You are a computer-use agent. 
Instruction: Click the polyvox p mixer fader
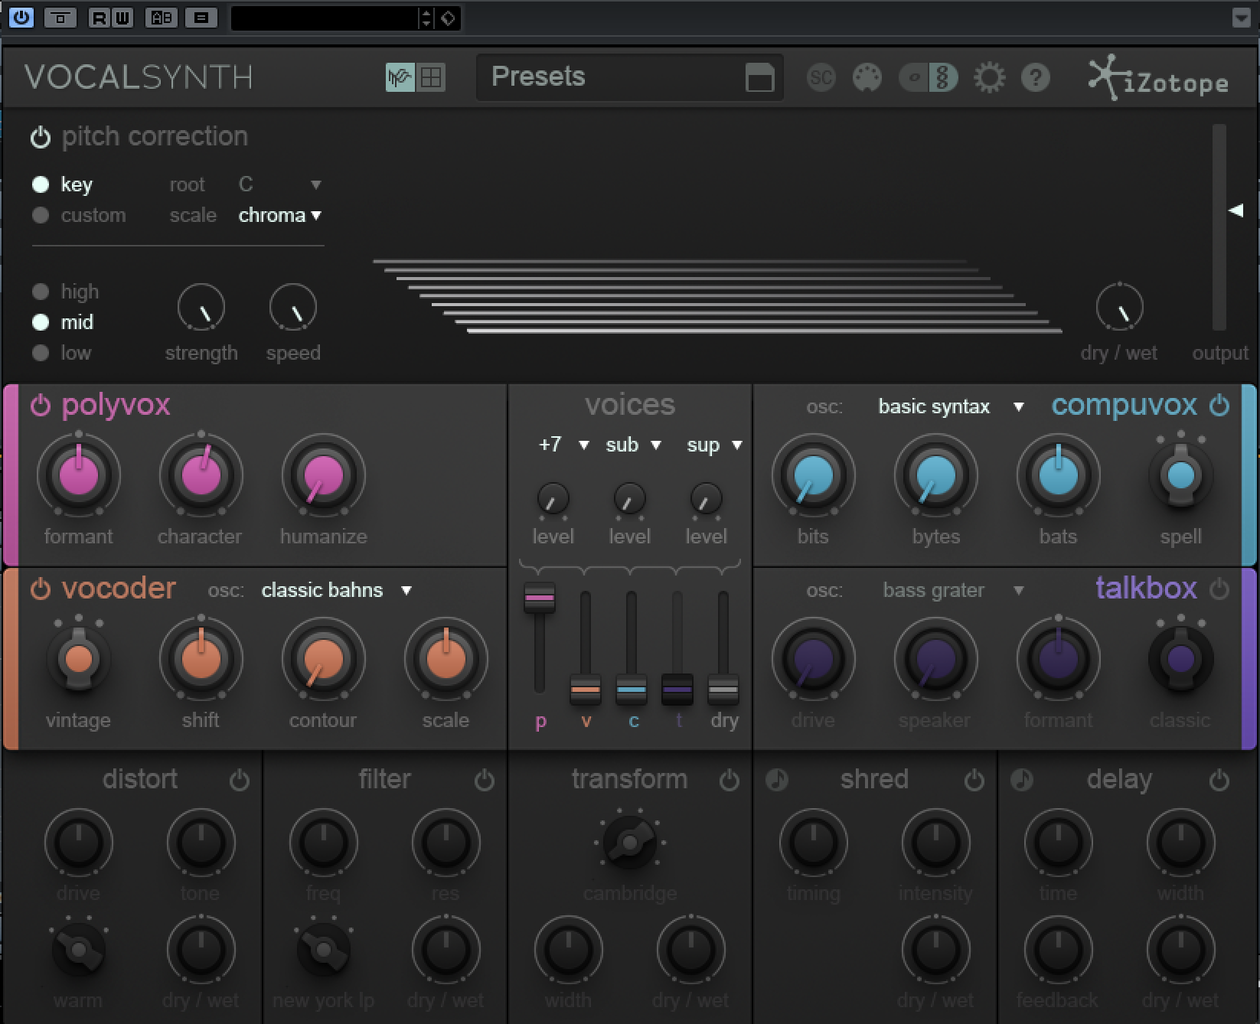click(539, 598)
